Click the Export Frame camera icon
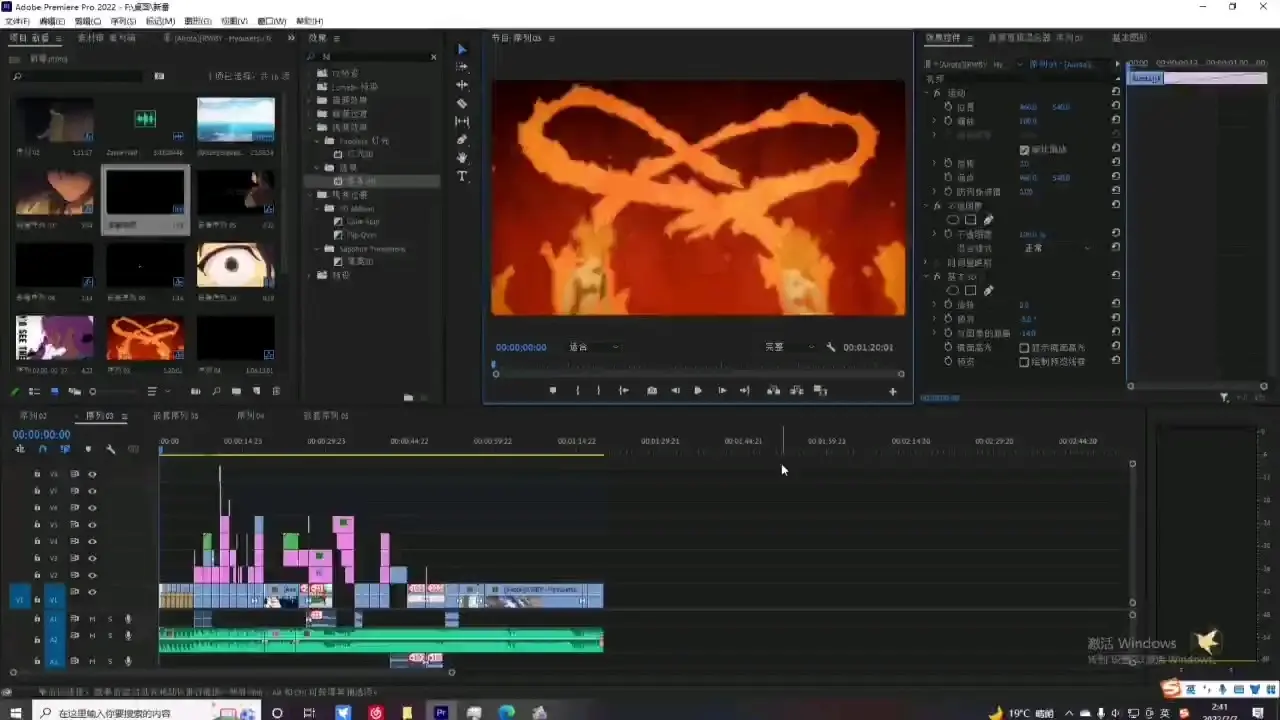The height and width of the screenshot is (720, 1280). pos(652,391)
